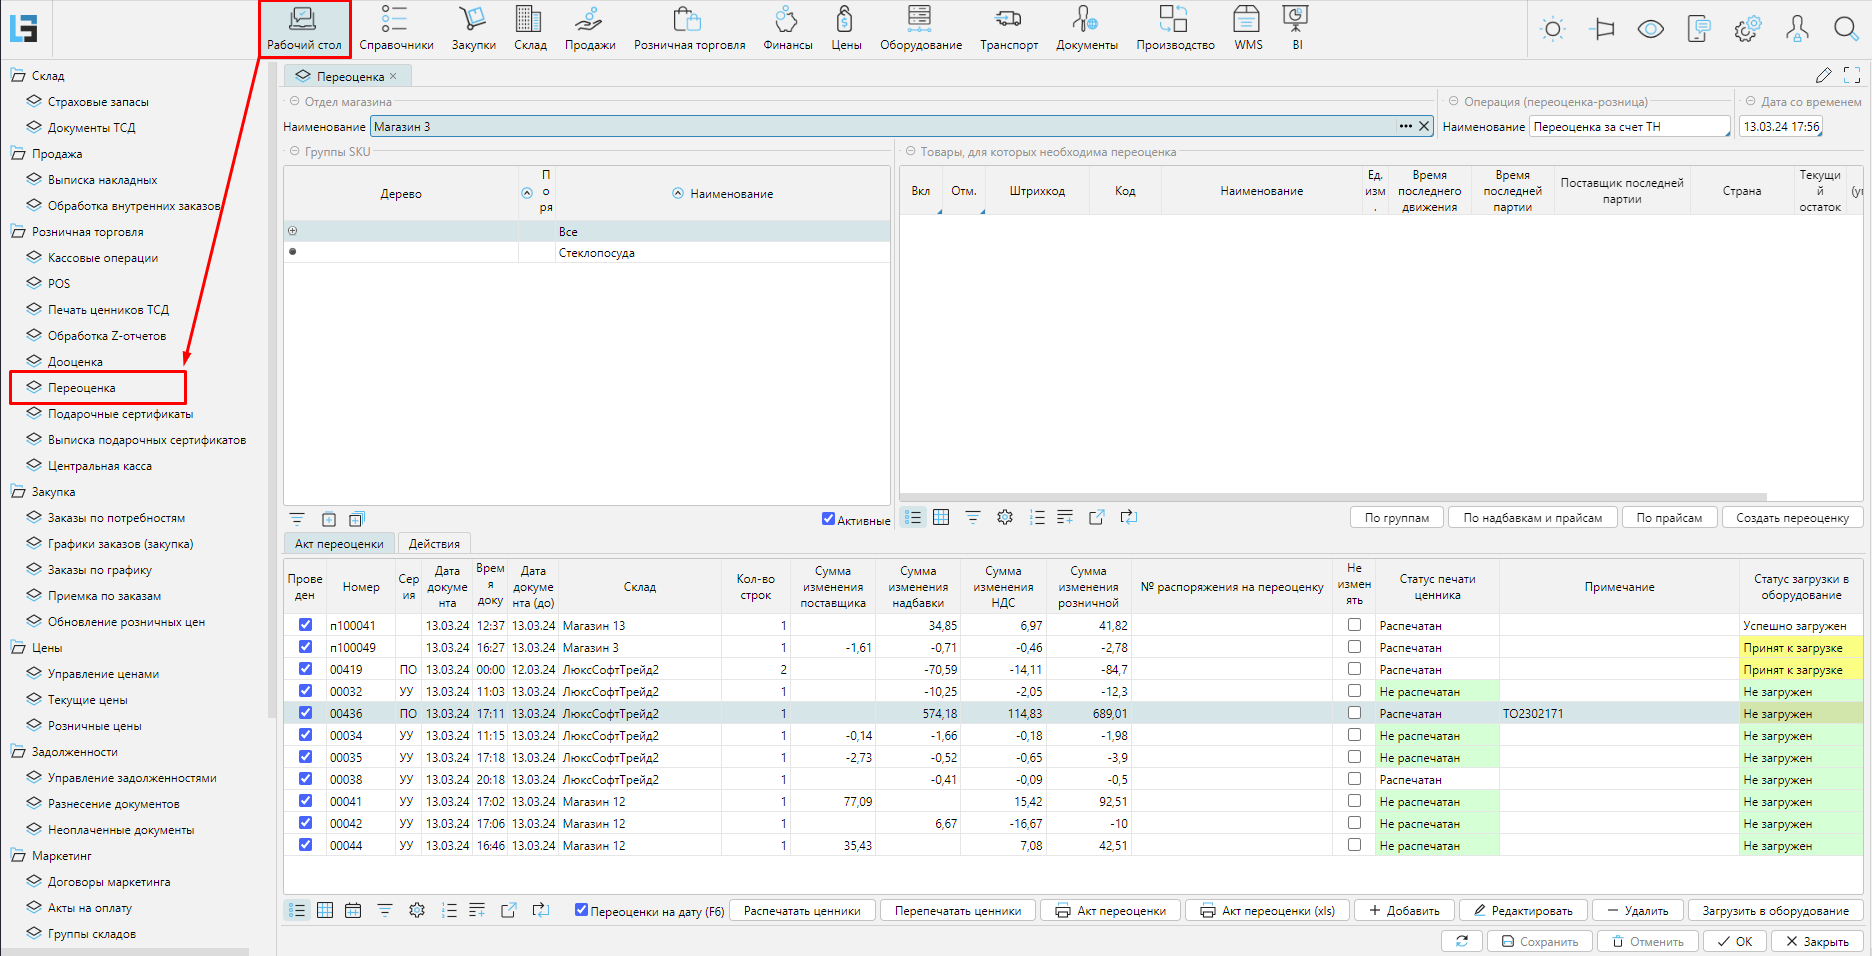Check Не изменять for document 00436
This screenshot has height=956, width=1872.
click(1354, 713)
